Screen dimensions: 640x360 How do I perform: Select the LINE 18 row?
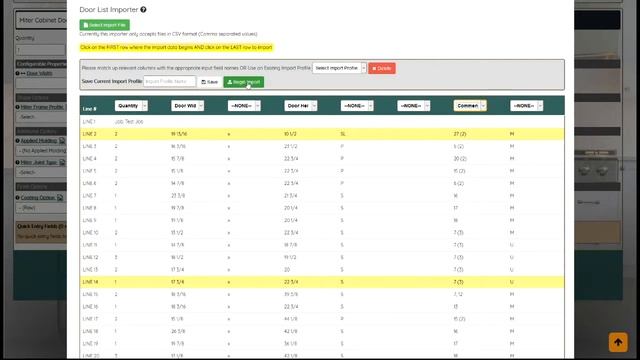(x=322, y=331)
